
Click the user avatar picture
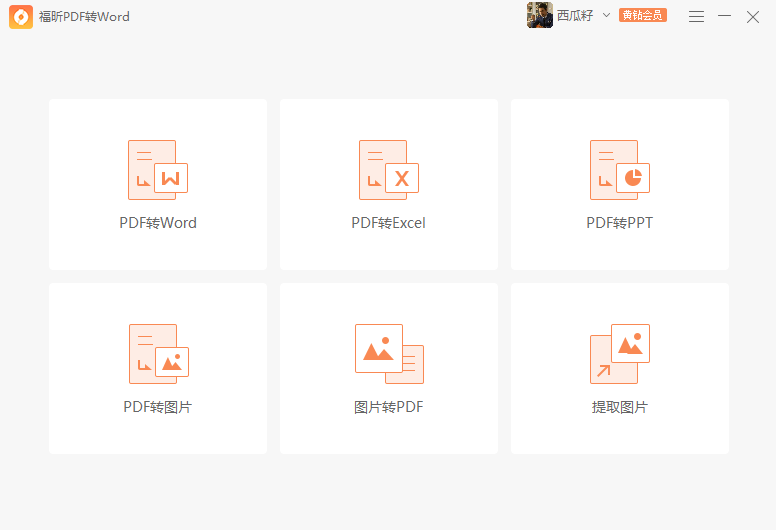(x=540, y=16)
